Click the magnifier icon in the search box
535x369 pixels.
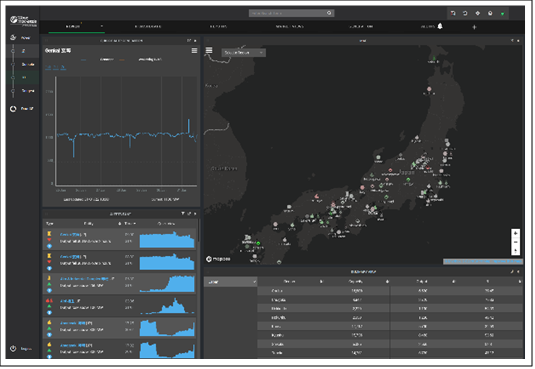point(329,13)
